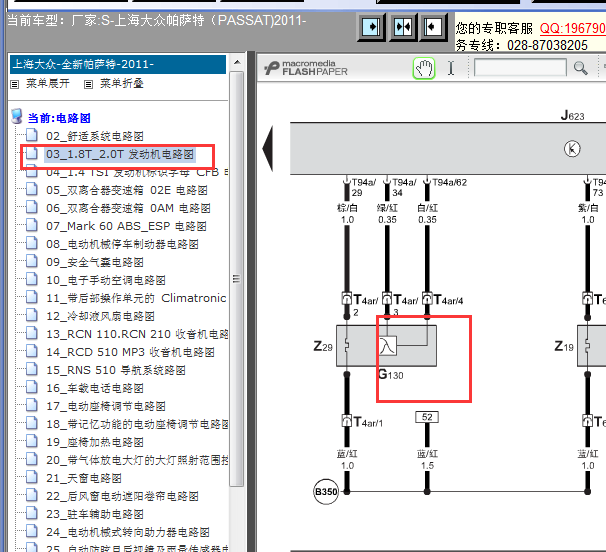Click the 蓝/红 1.5 wire label
Viewport: 606px width, 552px height.
point(427,460)
